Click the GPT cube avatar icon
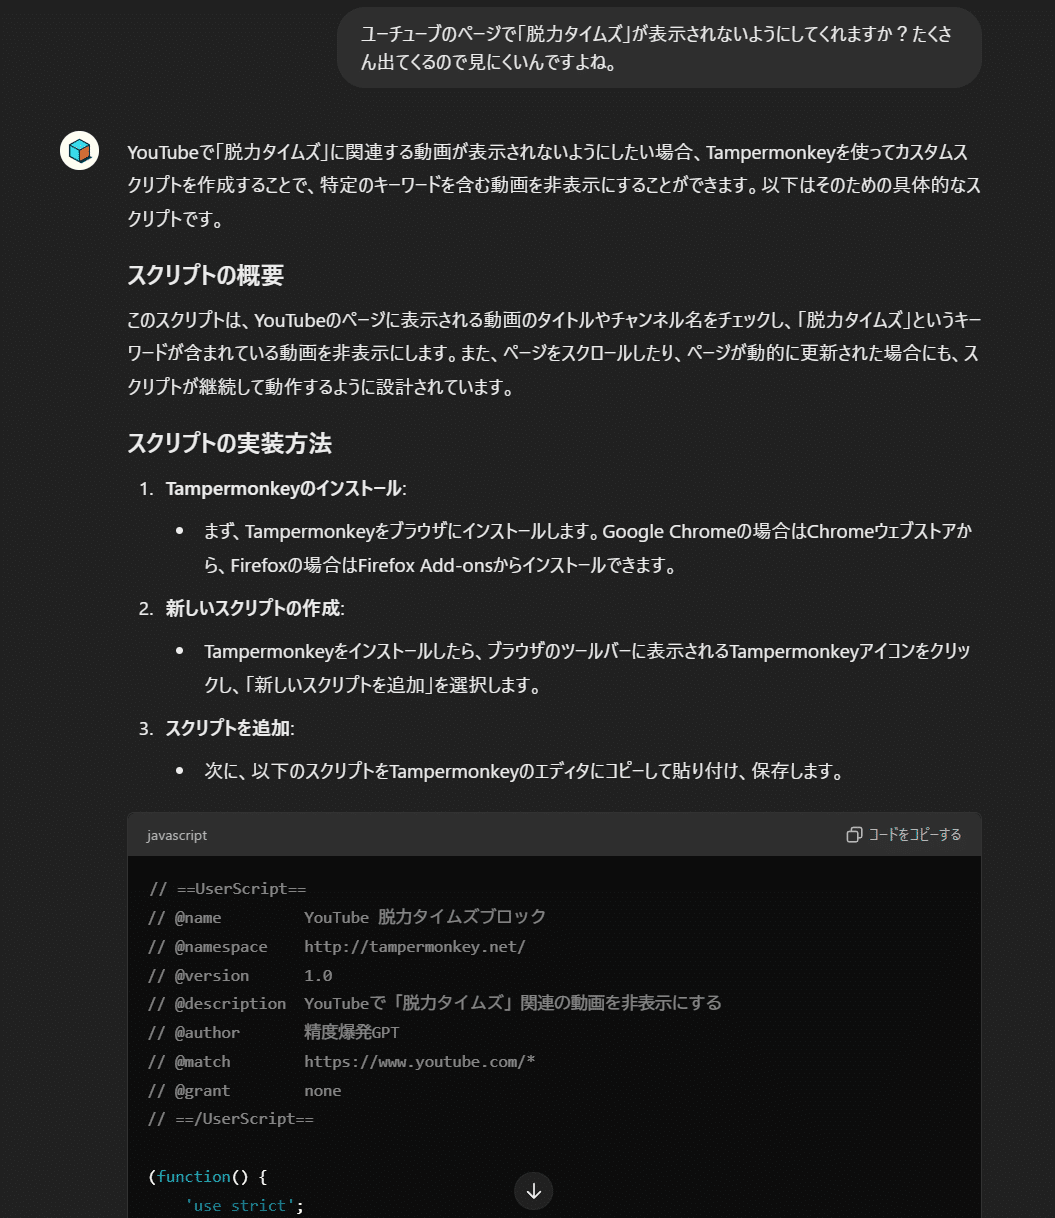Screen dimensions: 1055x1218 tap(79, 151)
